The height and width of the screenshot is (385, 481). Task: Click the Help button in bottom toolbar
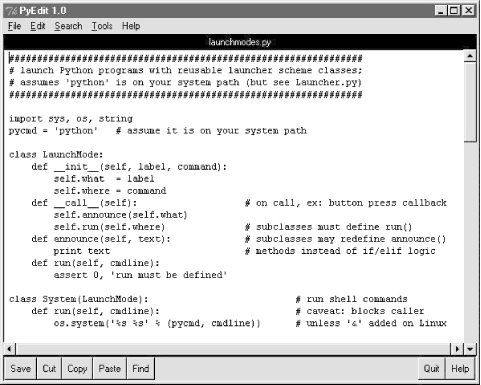[460, 368]
